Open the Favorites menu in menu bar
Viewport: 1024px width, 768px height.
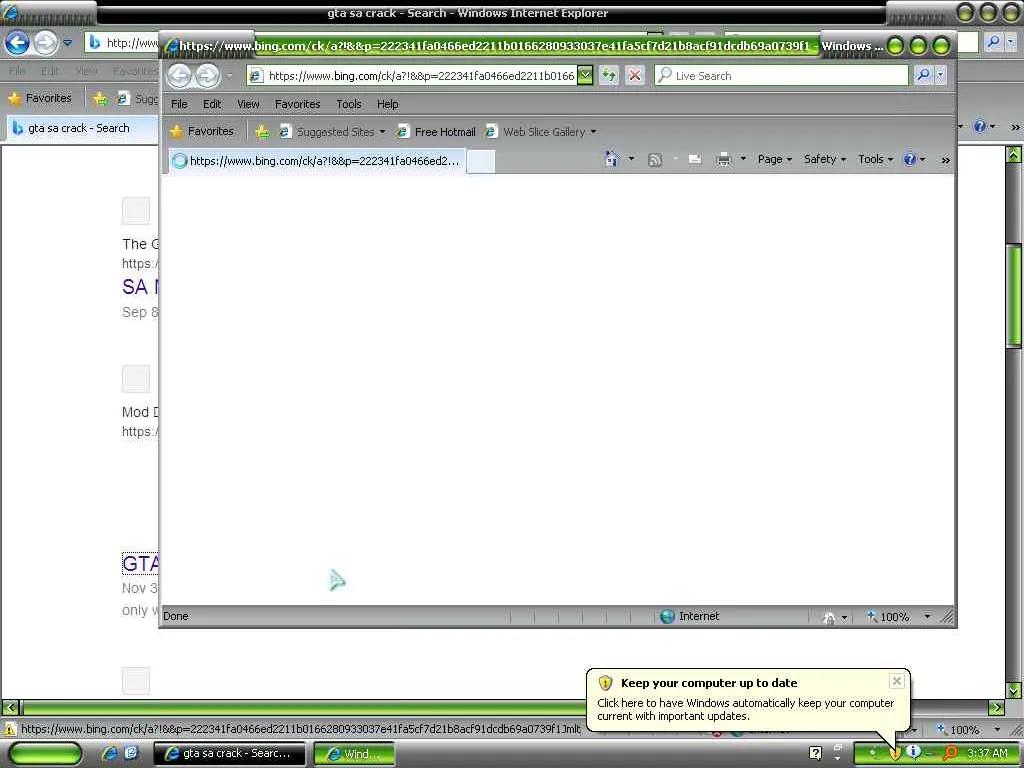(297, 104)
